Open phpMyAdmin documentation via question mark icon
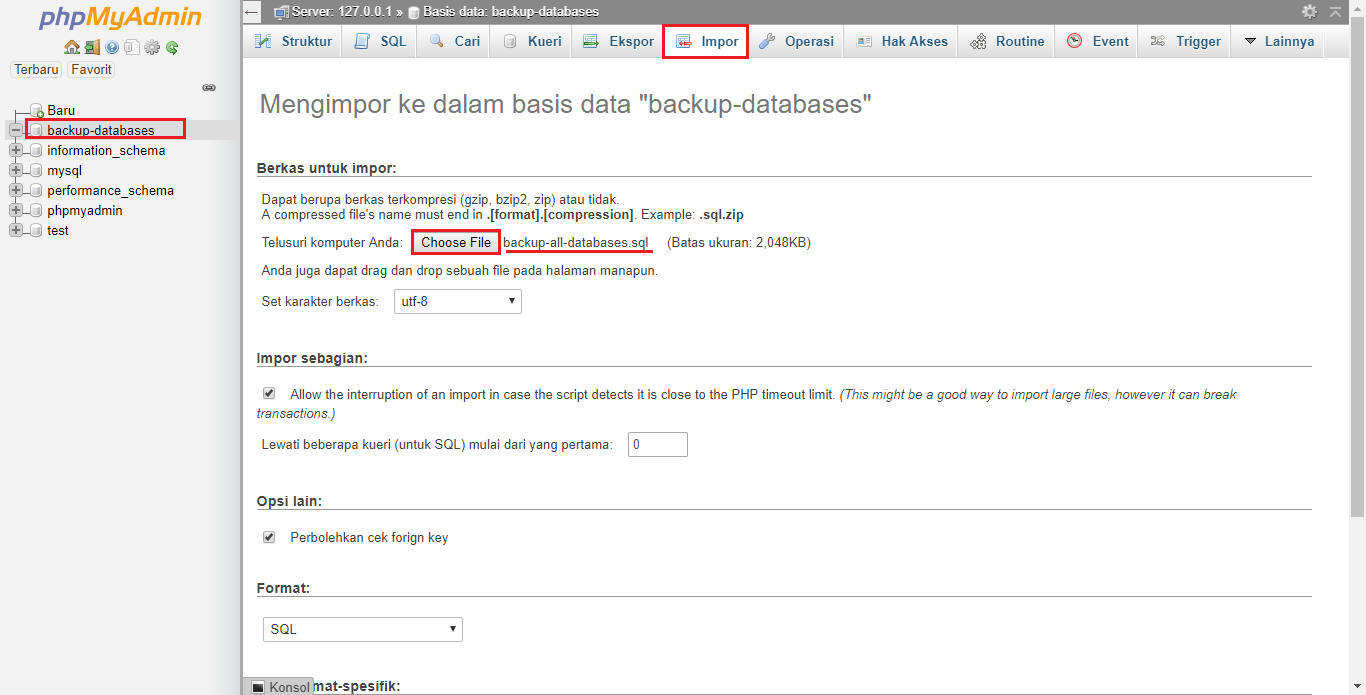The image size is (1366, 695). 111,46
